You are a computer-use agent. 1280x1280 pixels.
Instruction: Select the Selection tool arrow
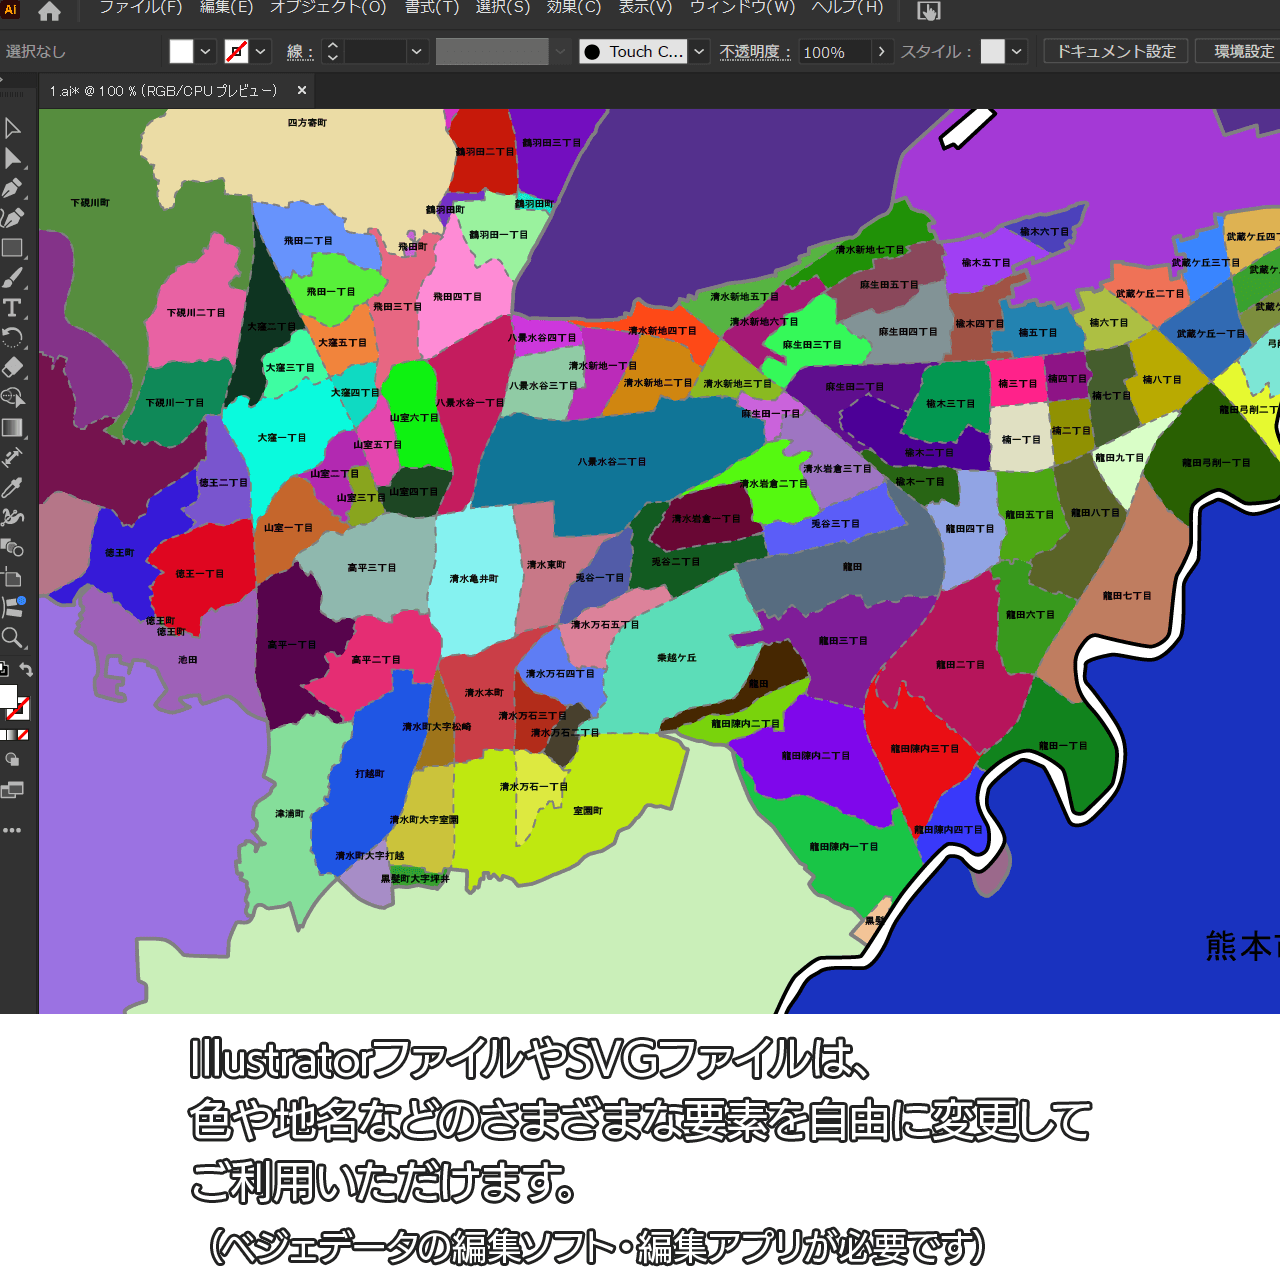click(x=13, y=128)
